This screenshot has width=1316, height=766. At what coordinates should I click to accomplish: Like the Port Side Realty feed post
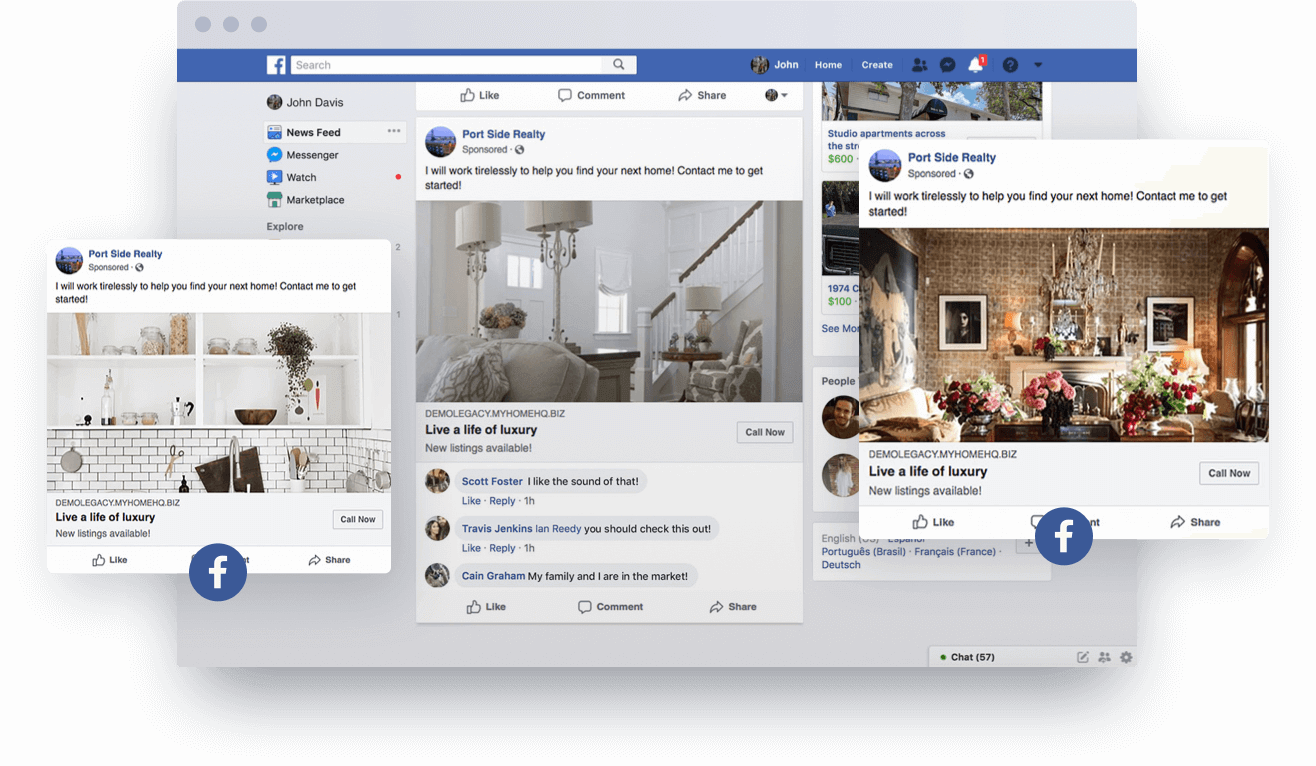[485, 607]
